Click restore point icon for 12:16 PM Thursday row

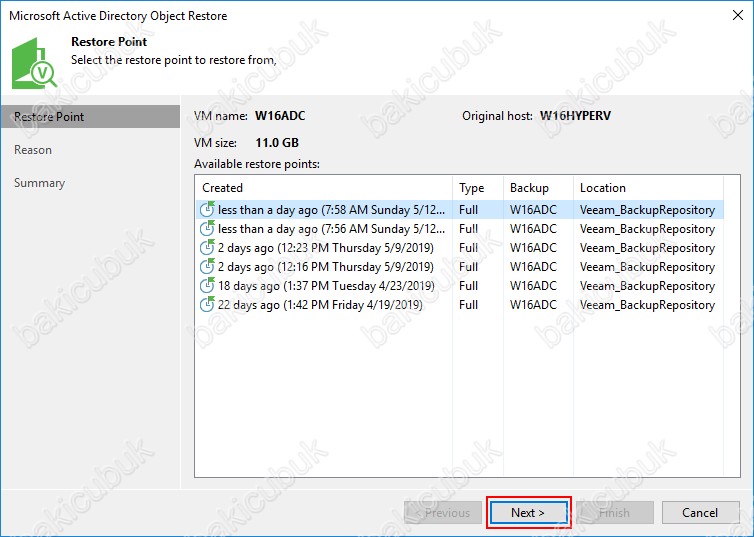point(207,266)
